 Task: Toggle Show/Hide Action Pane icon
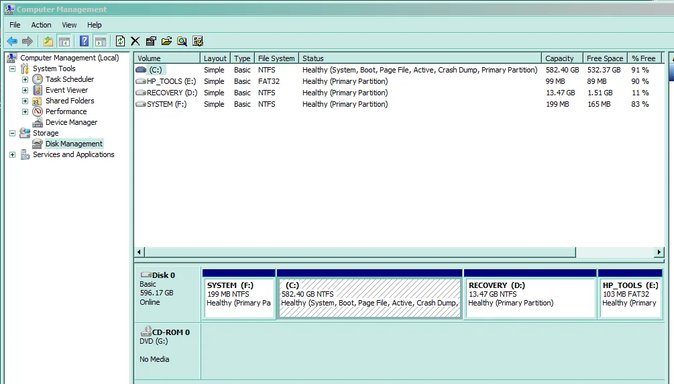coord(100,41)
